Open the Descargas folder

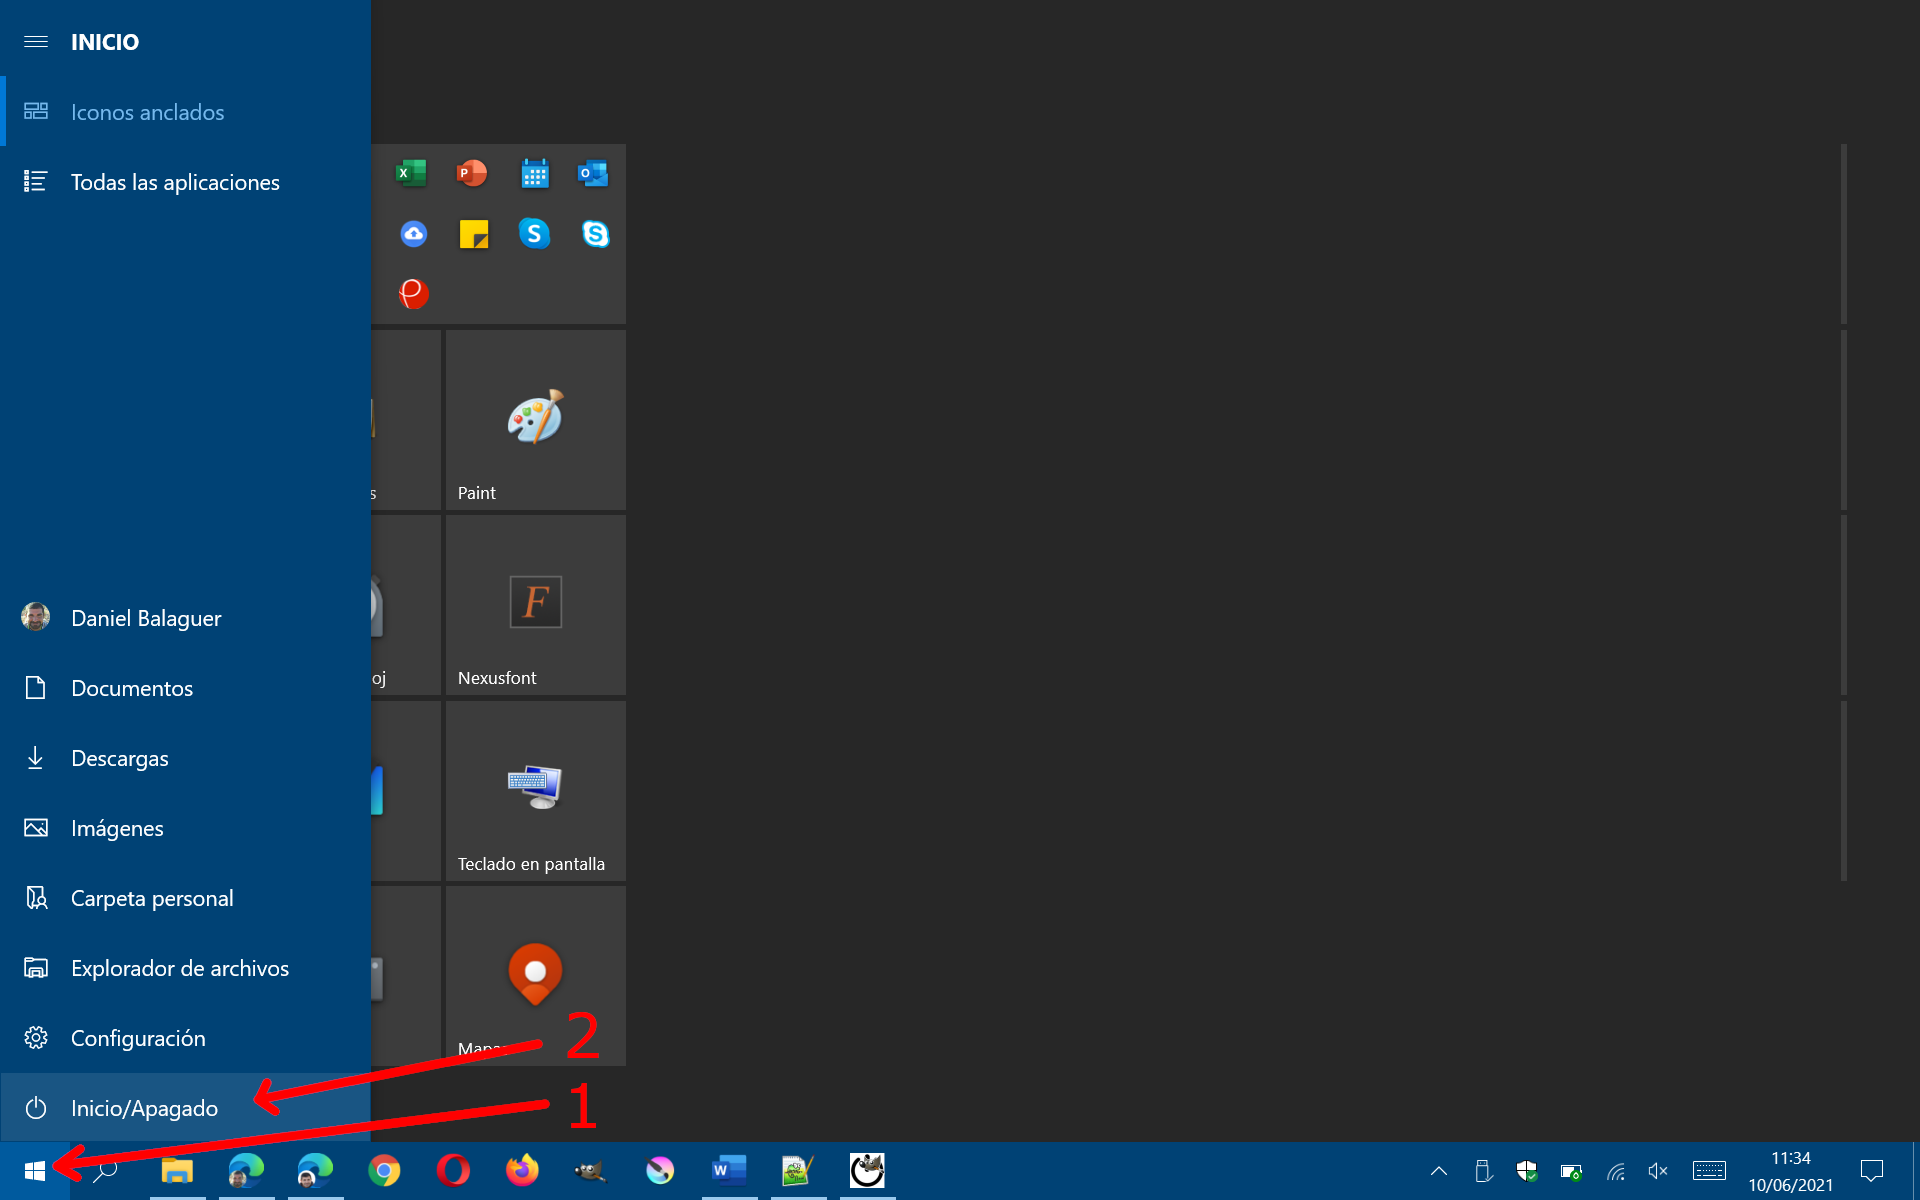[120, 758]
